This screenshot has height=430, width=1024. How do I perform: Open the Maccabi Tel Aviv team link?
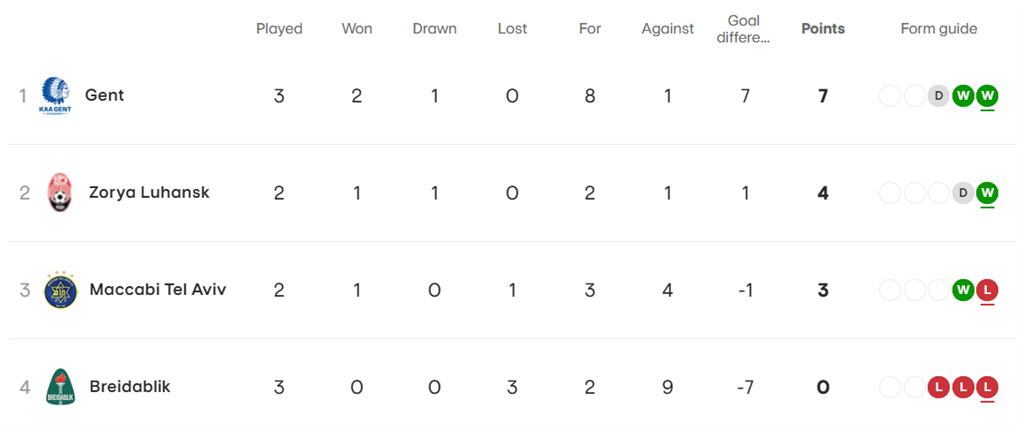pyautogui.click(x=158, y=290)
